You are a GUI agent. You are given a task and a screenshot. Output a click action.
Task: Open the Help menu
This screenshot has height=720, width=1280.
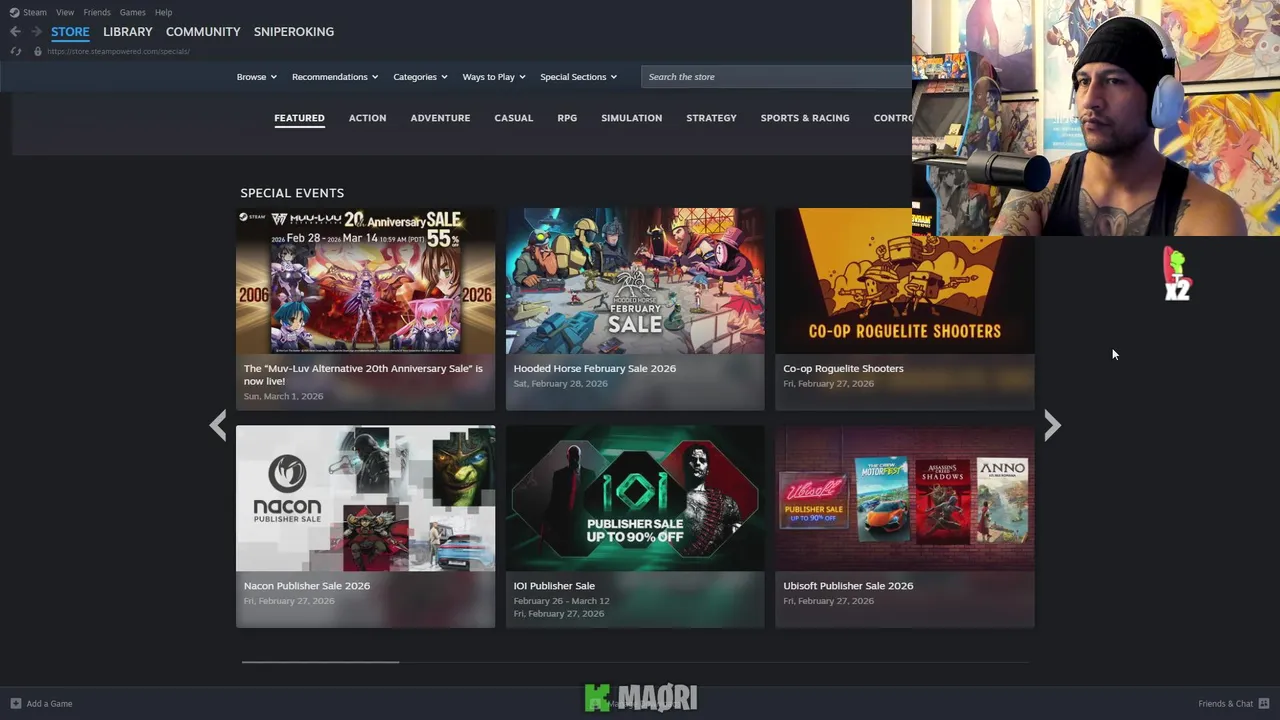(163, 12)
